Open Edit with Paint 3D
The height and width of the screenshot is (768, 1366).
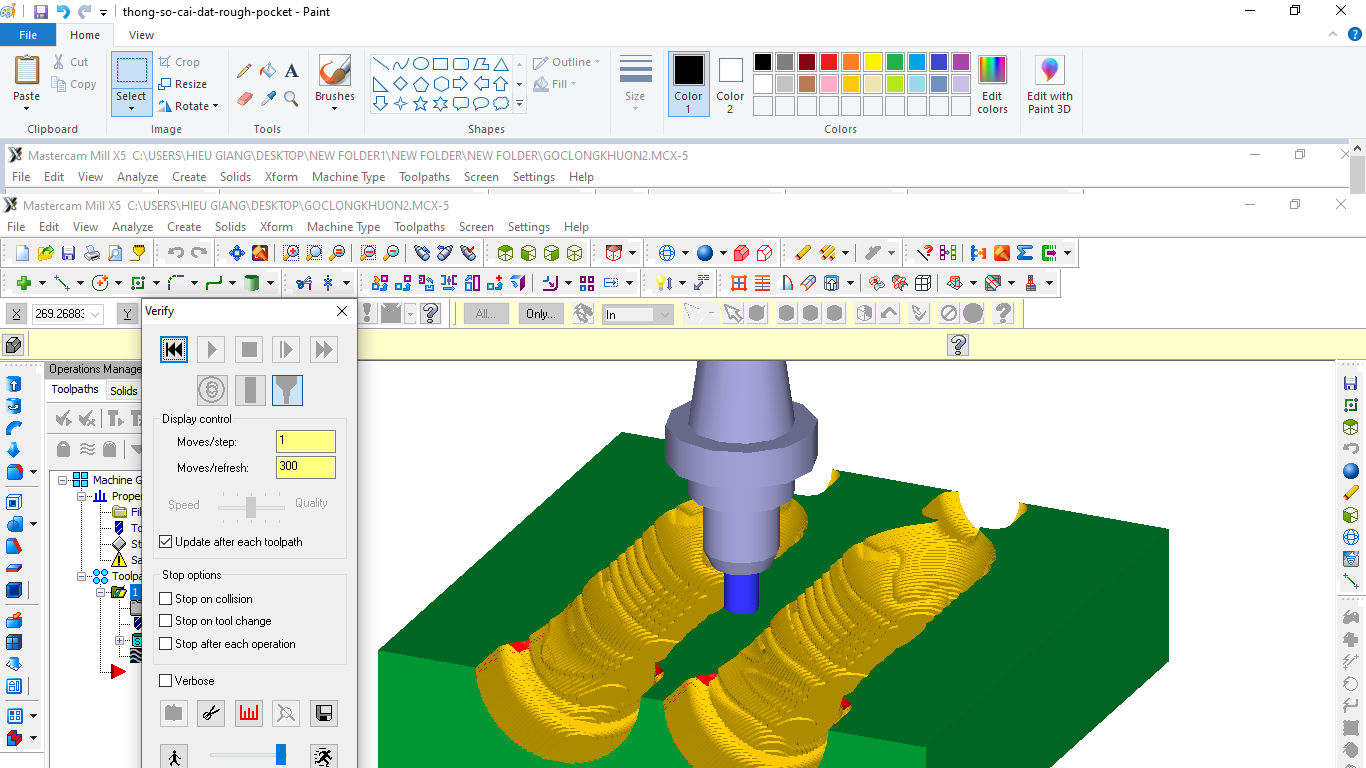point(1049,85)
